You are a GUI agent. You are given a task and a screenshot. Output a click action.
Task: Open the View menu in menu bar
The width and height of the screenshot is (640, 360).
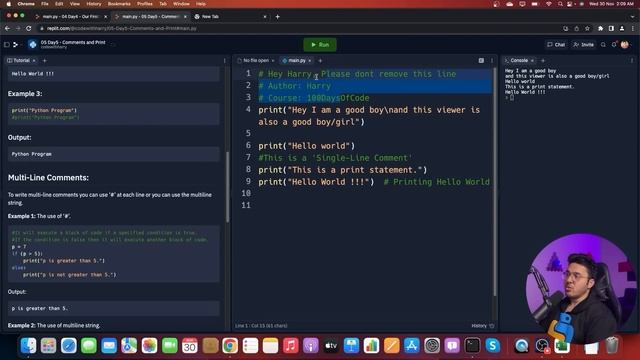click(x=75, y=4)
